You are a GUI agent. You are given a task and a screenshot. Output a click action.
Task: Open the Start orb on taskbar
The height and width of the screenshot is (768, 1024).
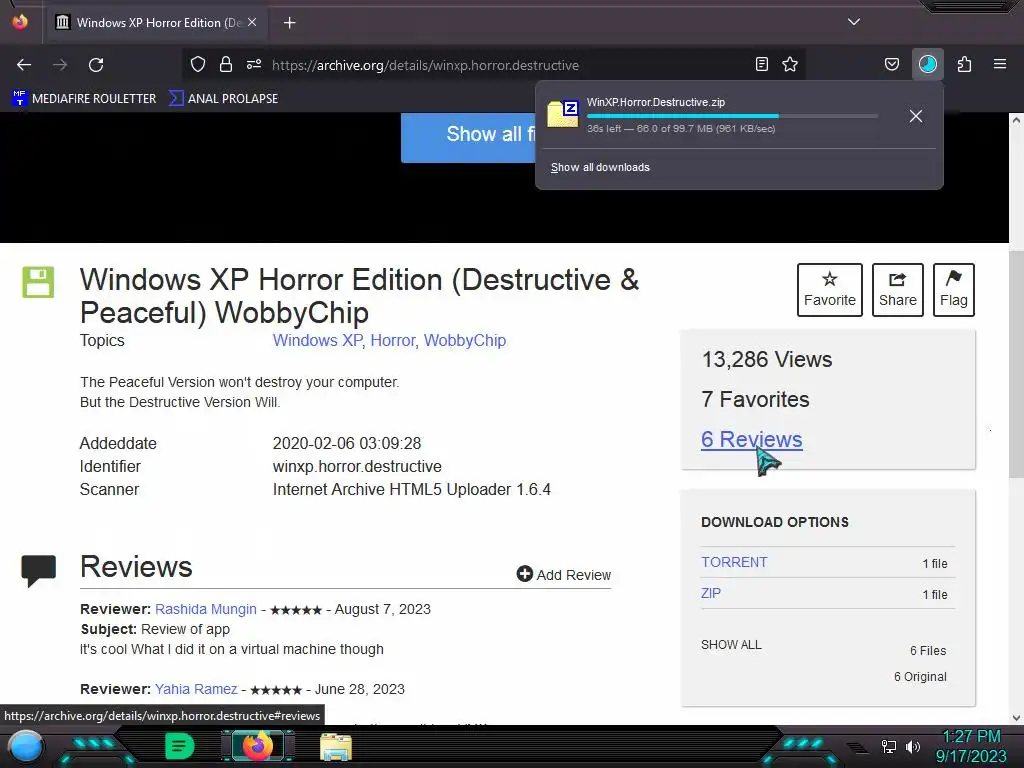(x=26, y=746)
